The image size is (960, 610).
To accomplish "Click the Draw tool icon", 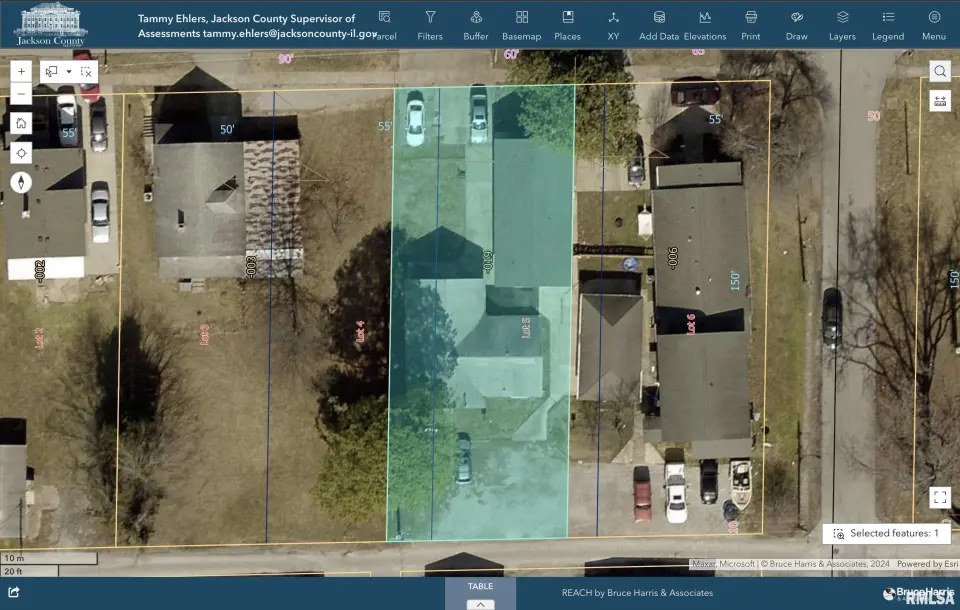I will pos(796,25).
